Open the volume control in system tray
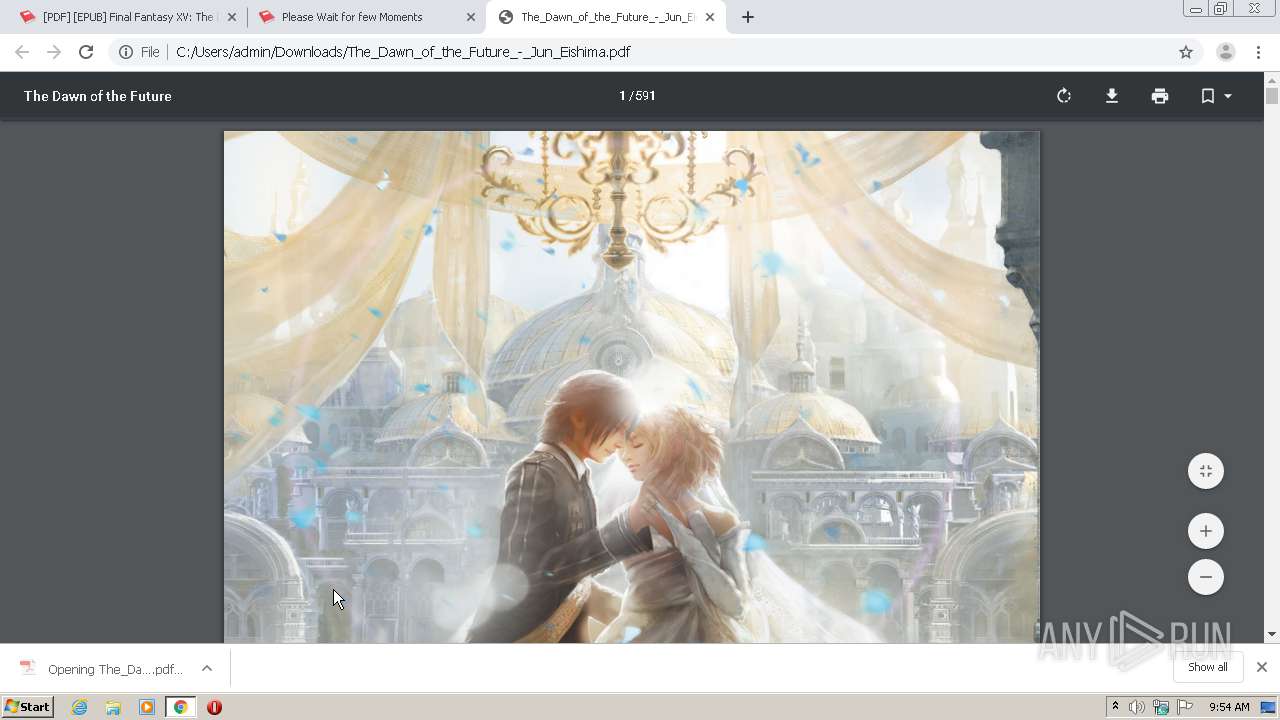 1137,707
